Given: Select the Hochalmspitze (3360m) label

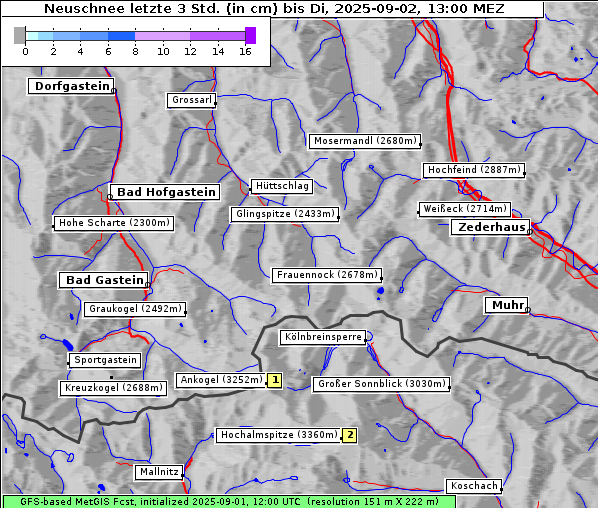Looking at the screenshot, I should click(x=279, y=435).
